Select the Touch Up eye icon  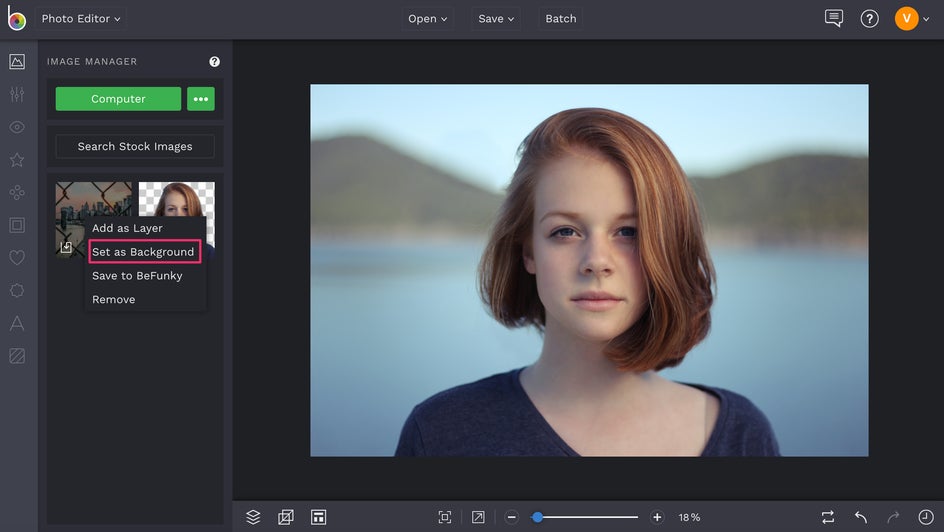pos(17,127)
